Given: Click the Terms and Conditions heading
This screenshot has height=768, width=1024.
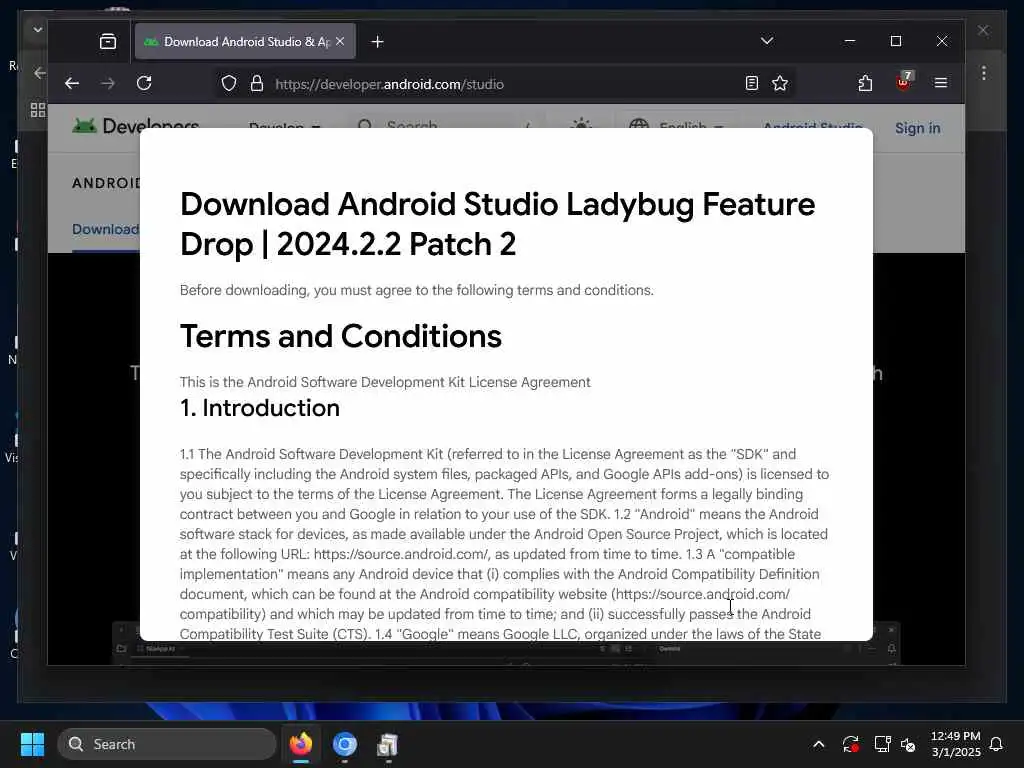Looking at the screenshot, I should (341, 336).
